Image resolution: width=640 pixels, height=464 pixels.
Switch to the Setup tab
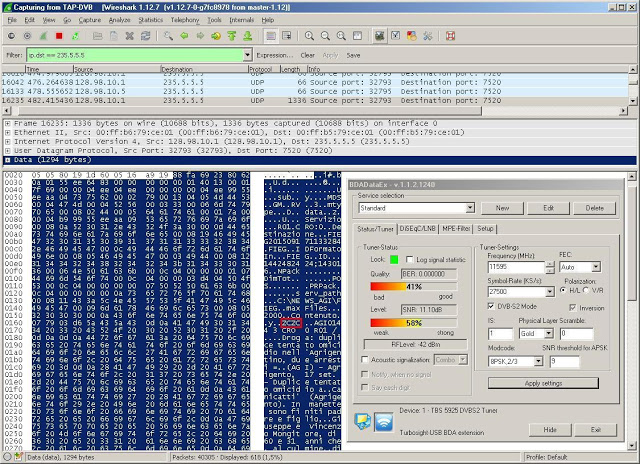click(485, 229)
